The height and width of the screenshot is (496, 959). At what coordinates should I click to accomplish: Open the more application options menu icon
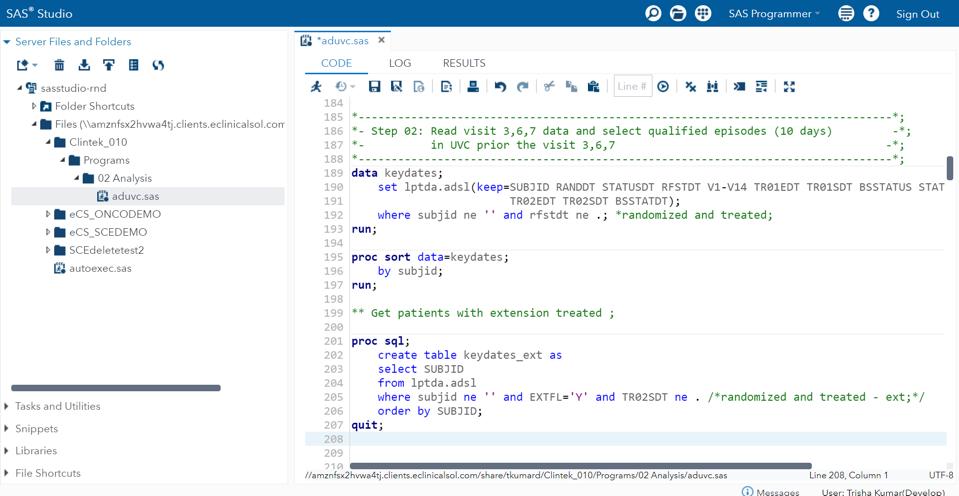point(846,13)
